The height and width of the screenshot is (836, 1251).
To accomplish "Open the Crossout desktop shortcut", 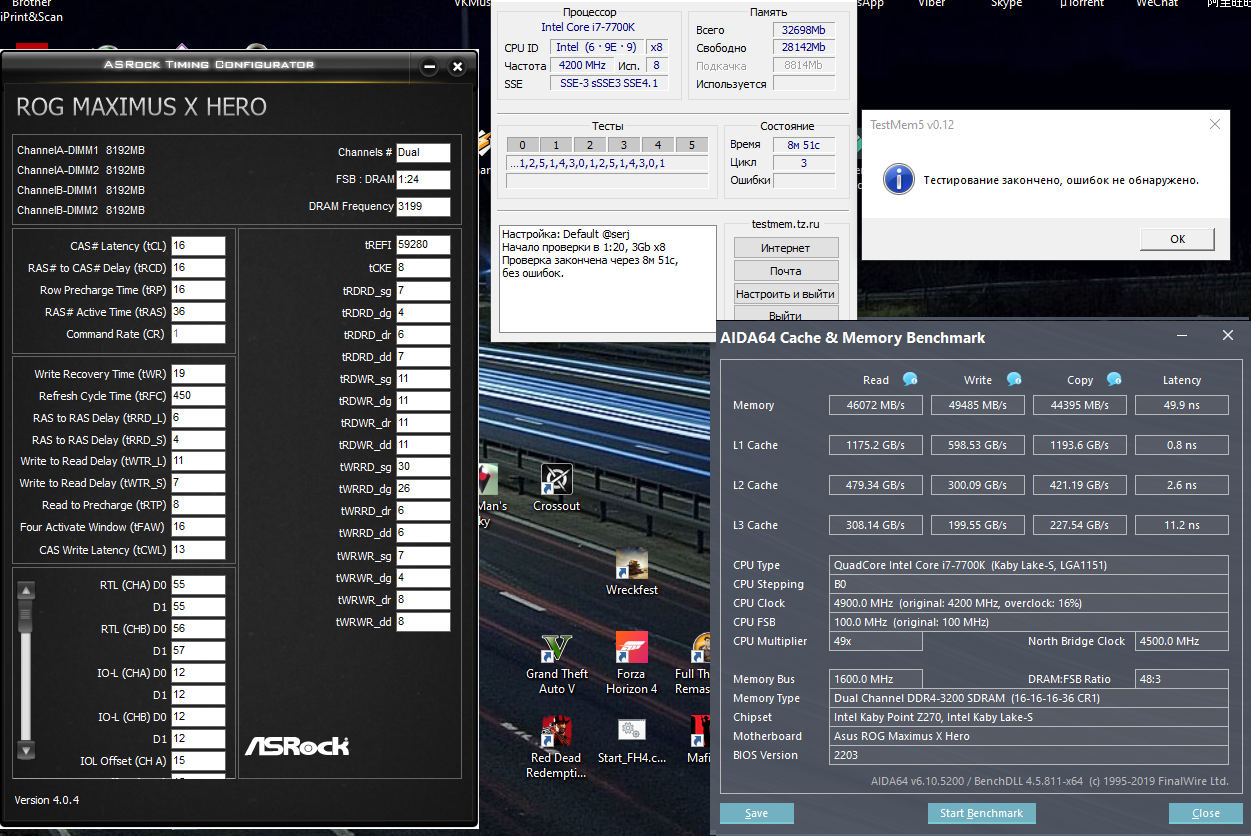I will coord(556,487).
